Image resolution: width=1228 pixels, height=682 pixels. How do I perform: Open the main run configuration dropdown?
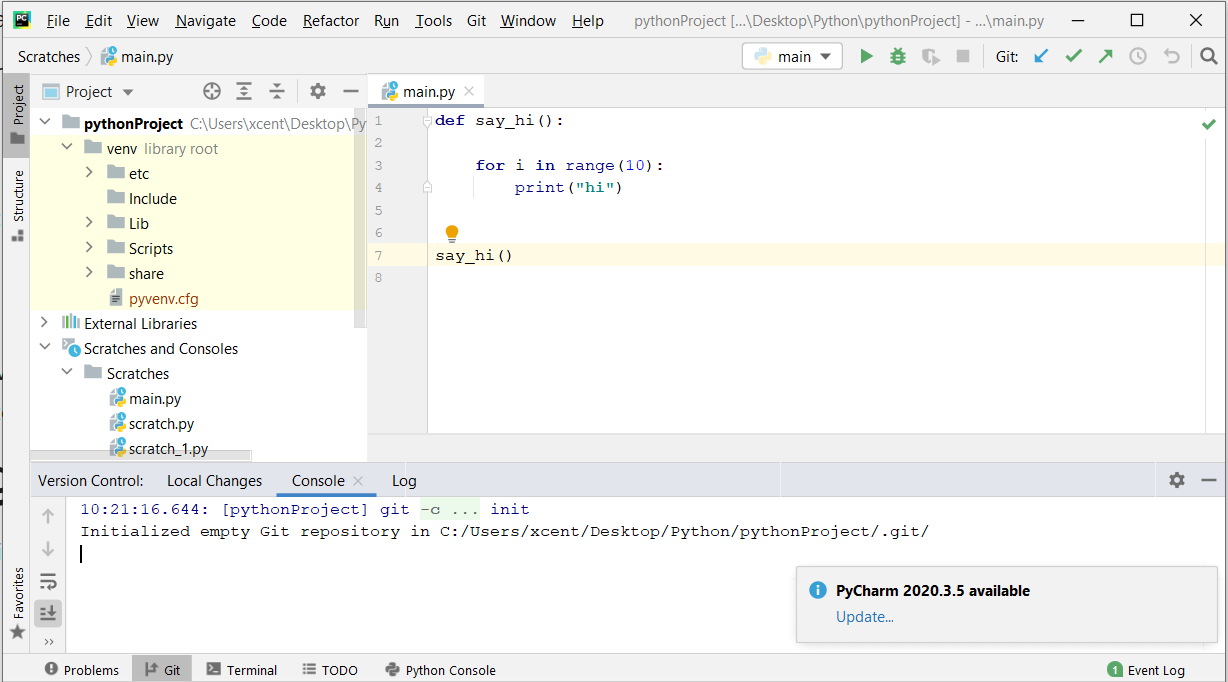click(x=792, y=57)
